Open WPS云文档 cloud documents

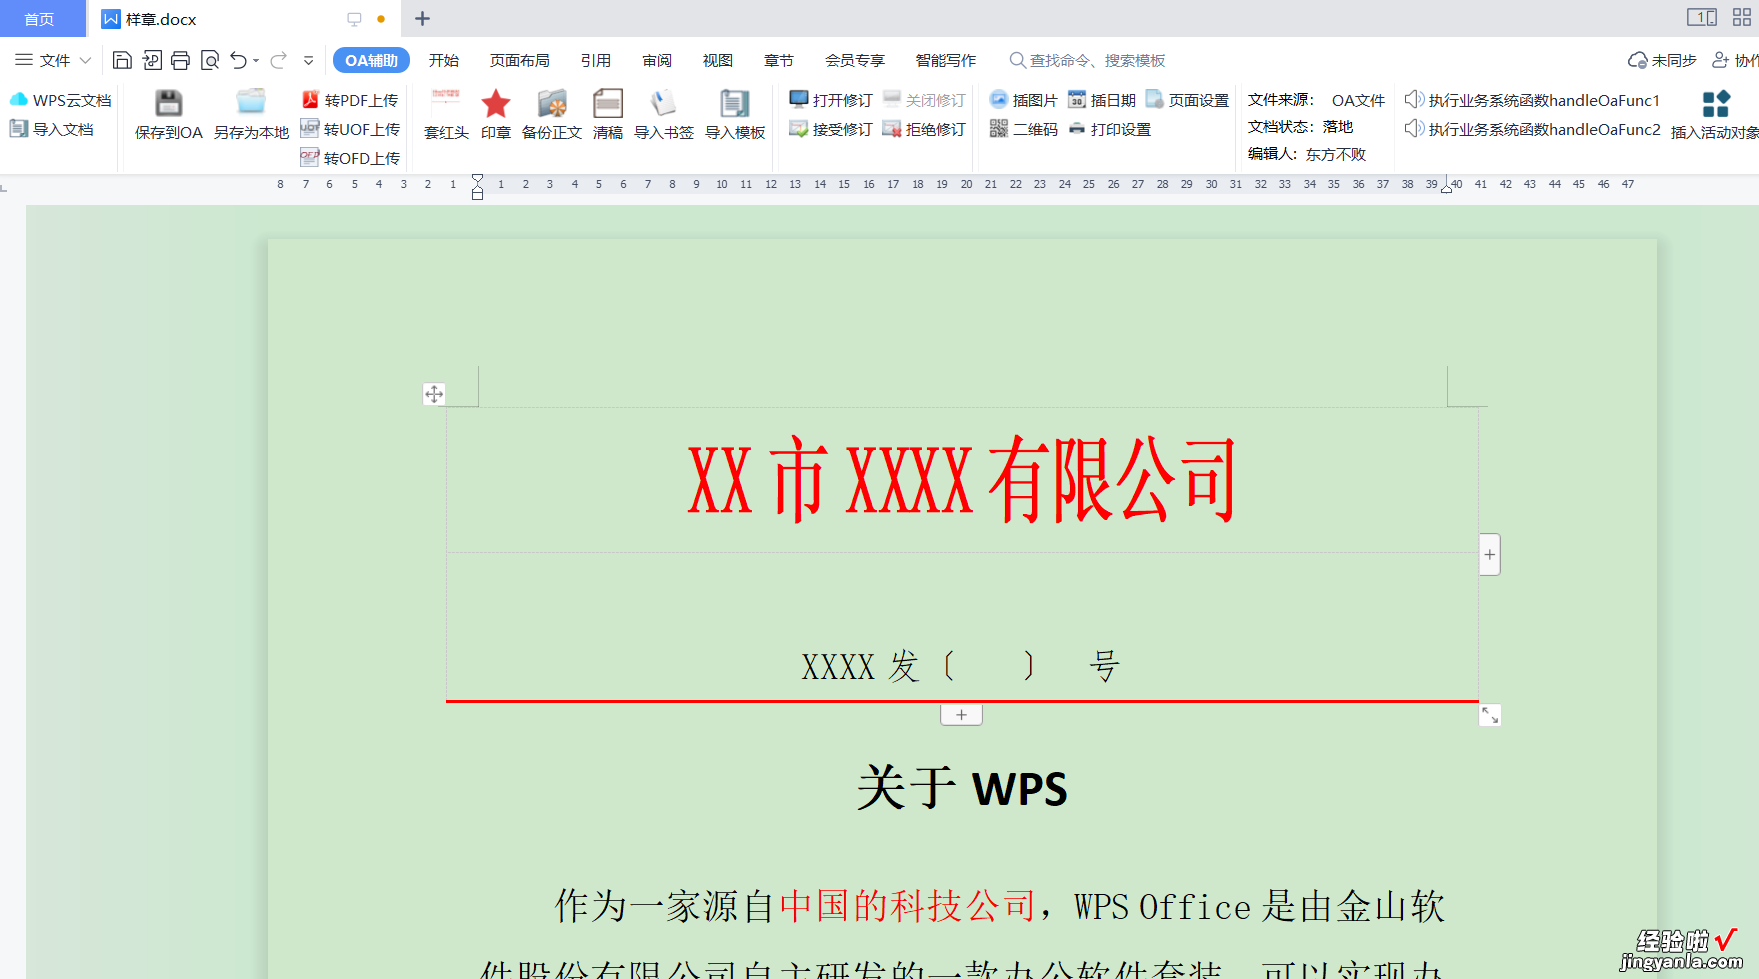point(60,100)
